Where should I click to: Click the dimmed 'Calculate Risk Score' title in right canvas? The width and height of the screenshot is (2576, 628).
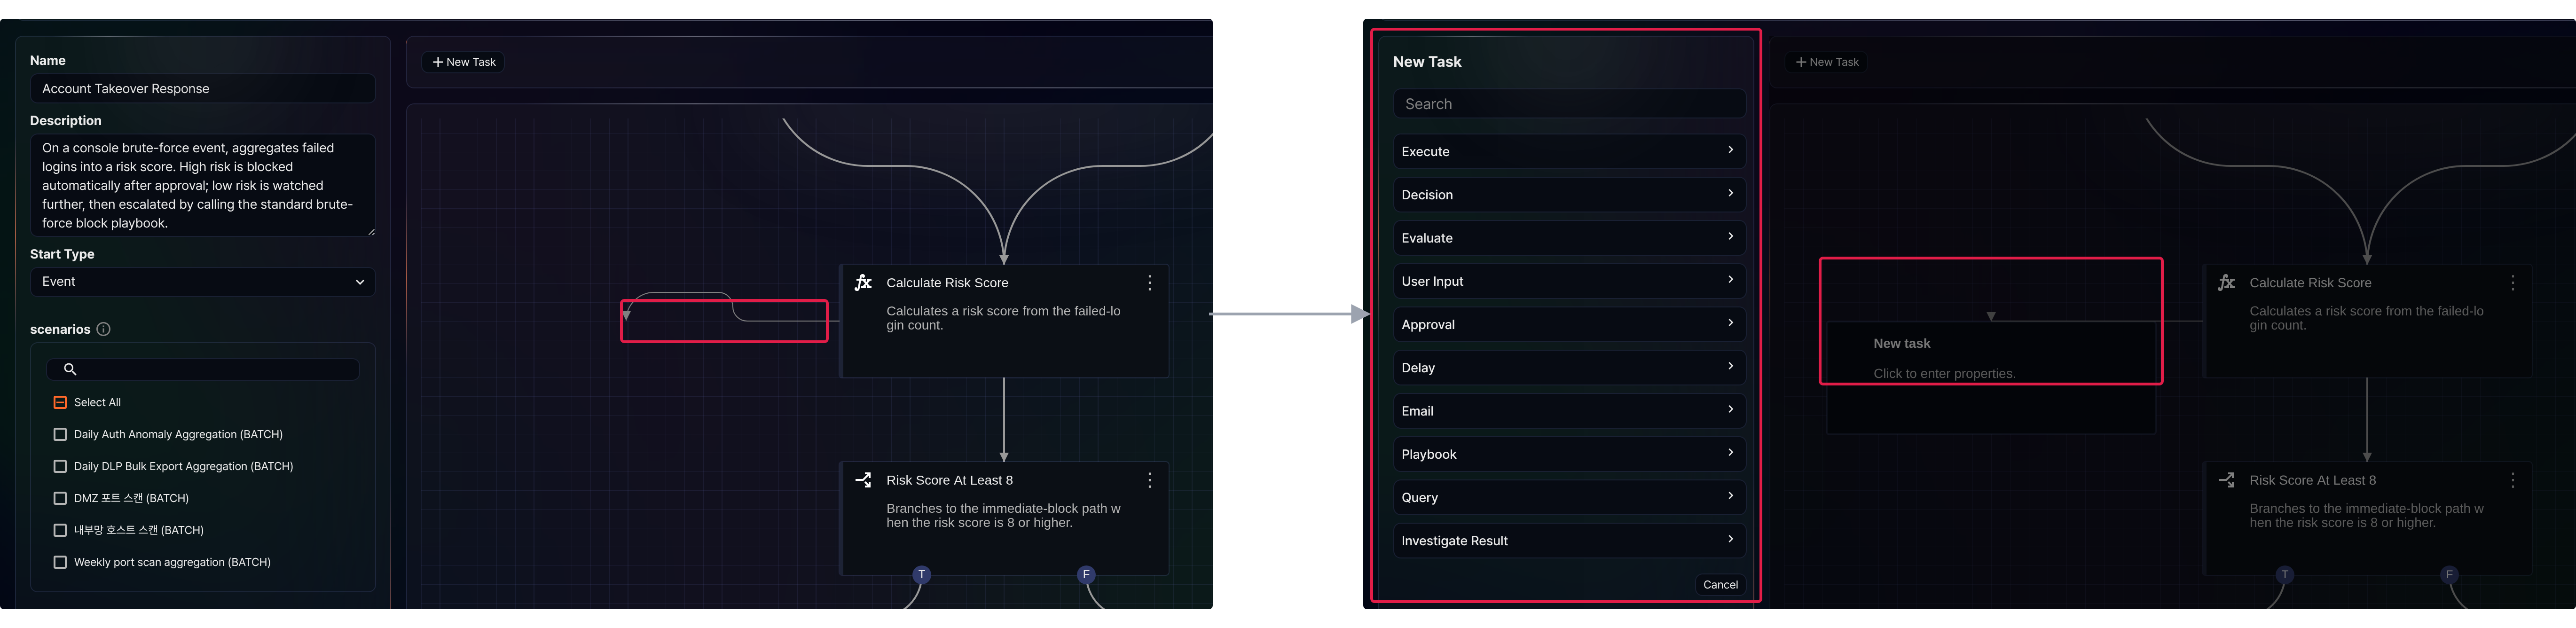click(x=2310, y=283)
